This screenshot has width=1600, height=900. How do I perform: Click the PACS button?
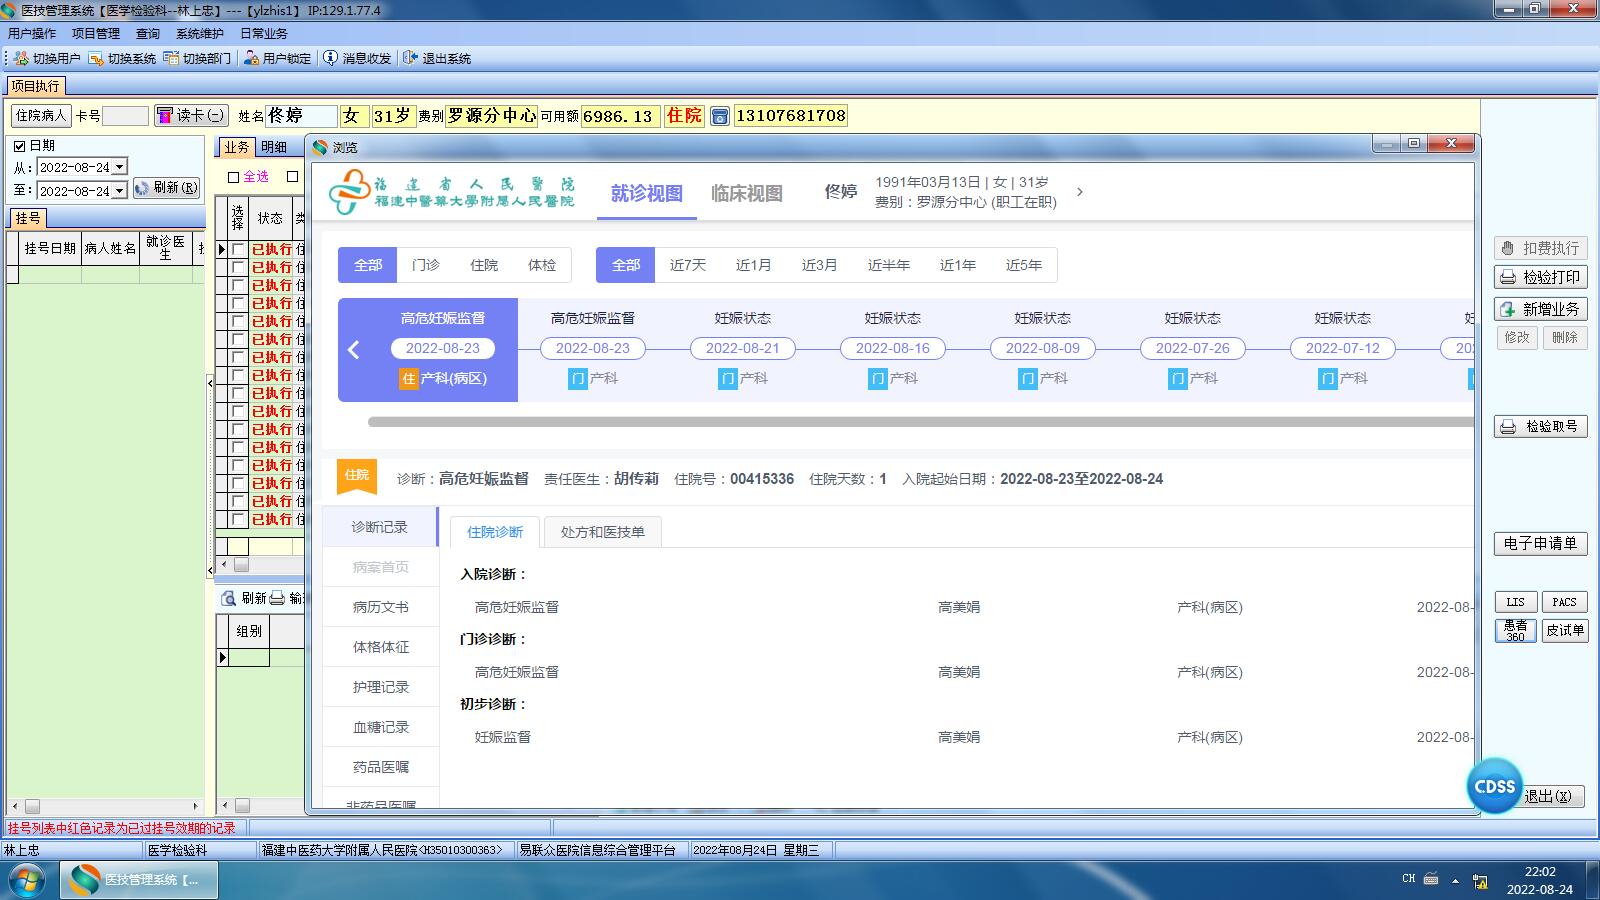pyautogui.click(x=1565, y=602)
